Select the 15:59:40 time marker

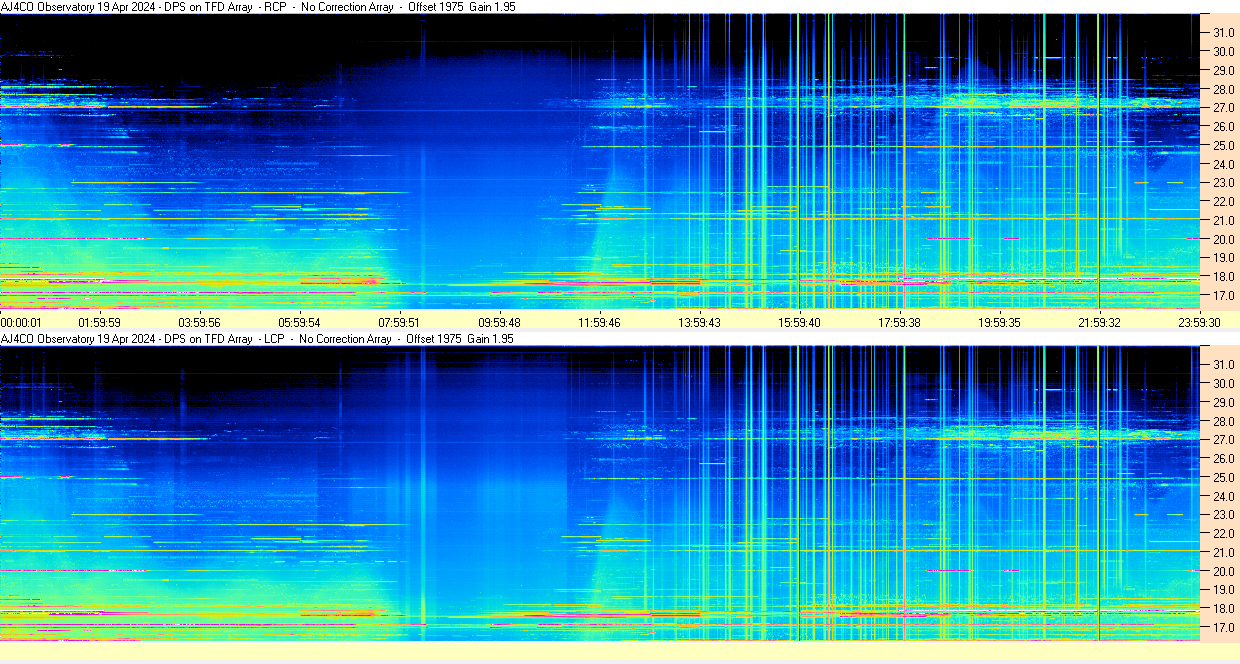[799, 322]
